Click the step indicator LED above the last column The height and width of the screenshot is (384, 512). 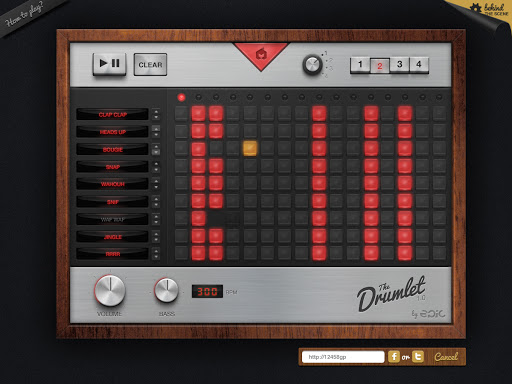(x=439, y=97)
